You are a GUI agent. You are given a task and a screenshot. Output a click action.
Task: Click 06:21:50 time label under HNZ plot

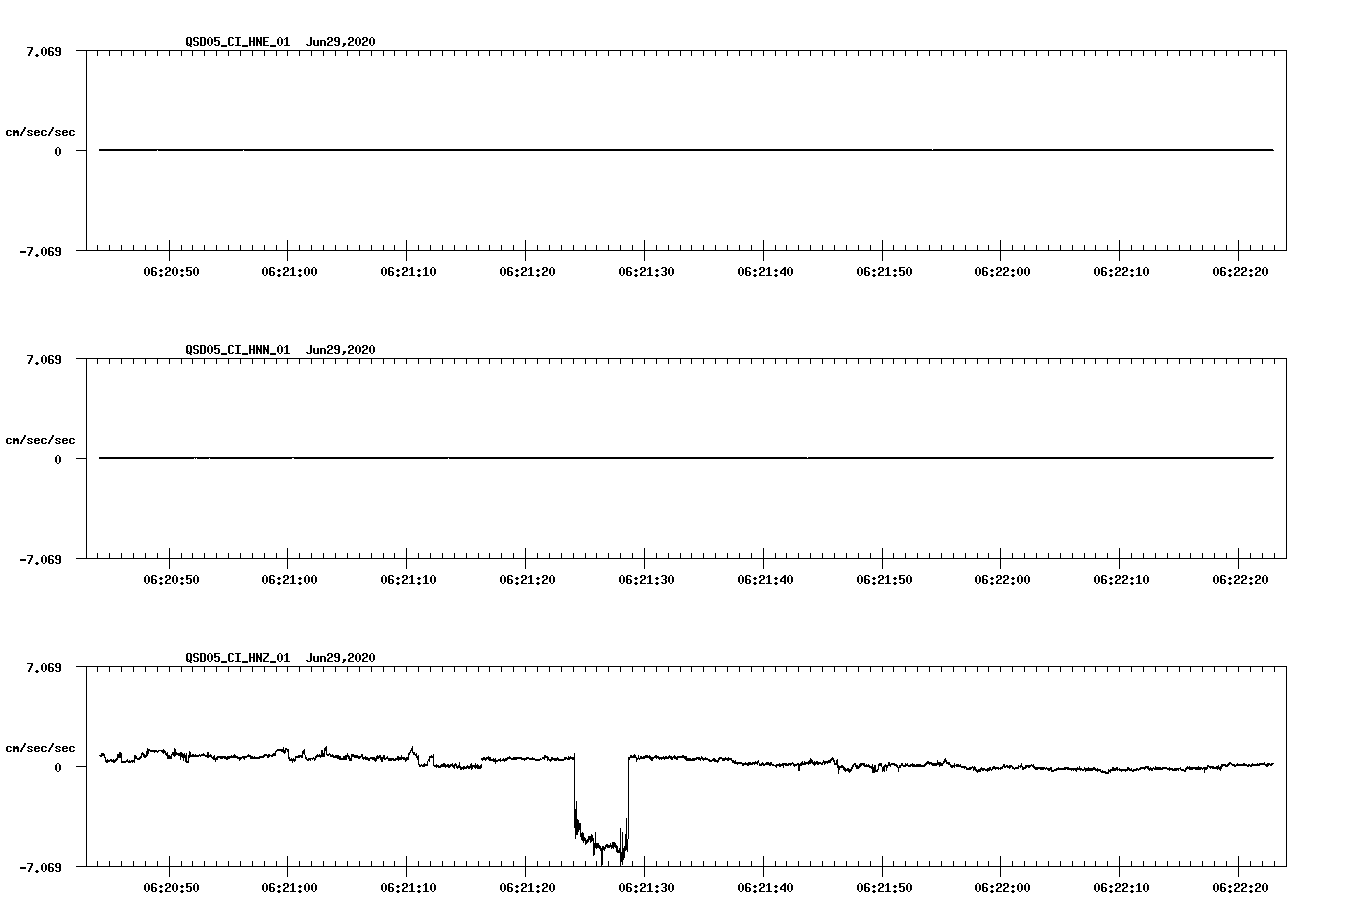(x=884, y=888)
